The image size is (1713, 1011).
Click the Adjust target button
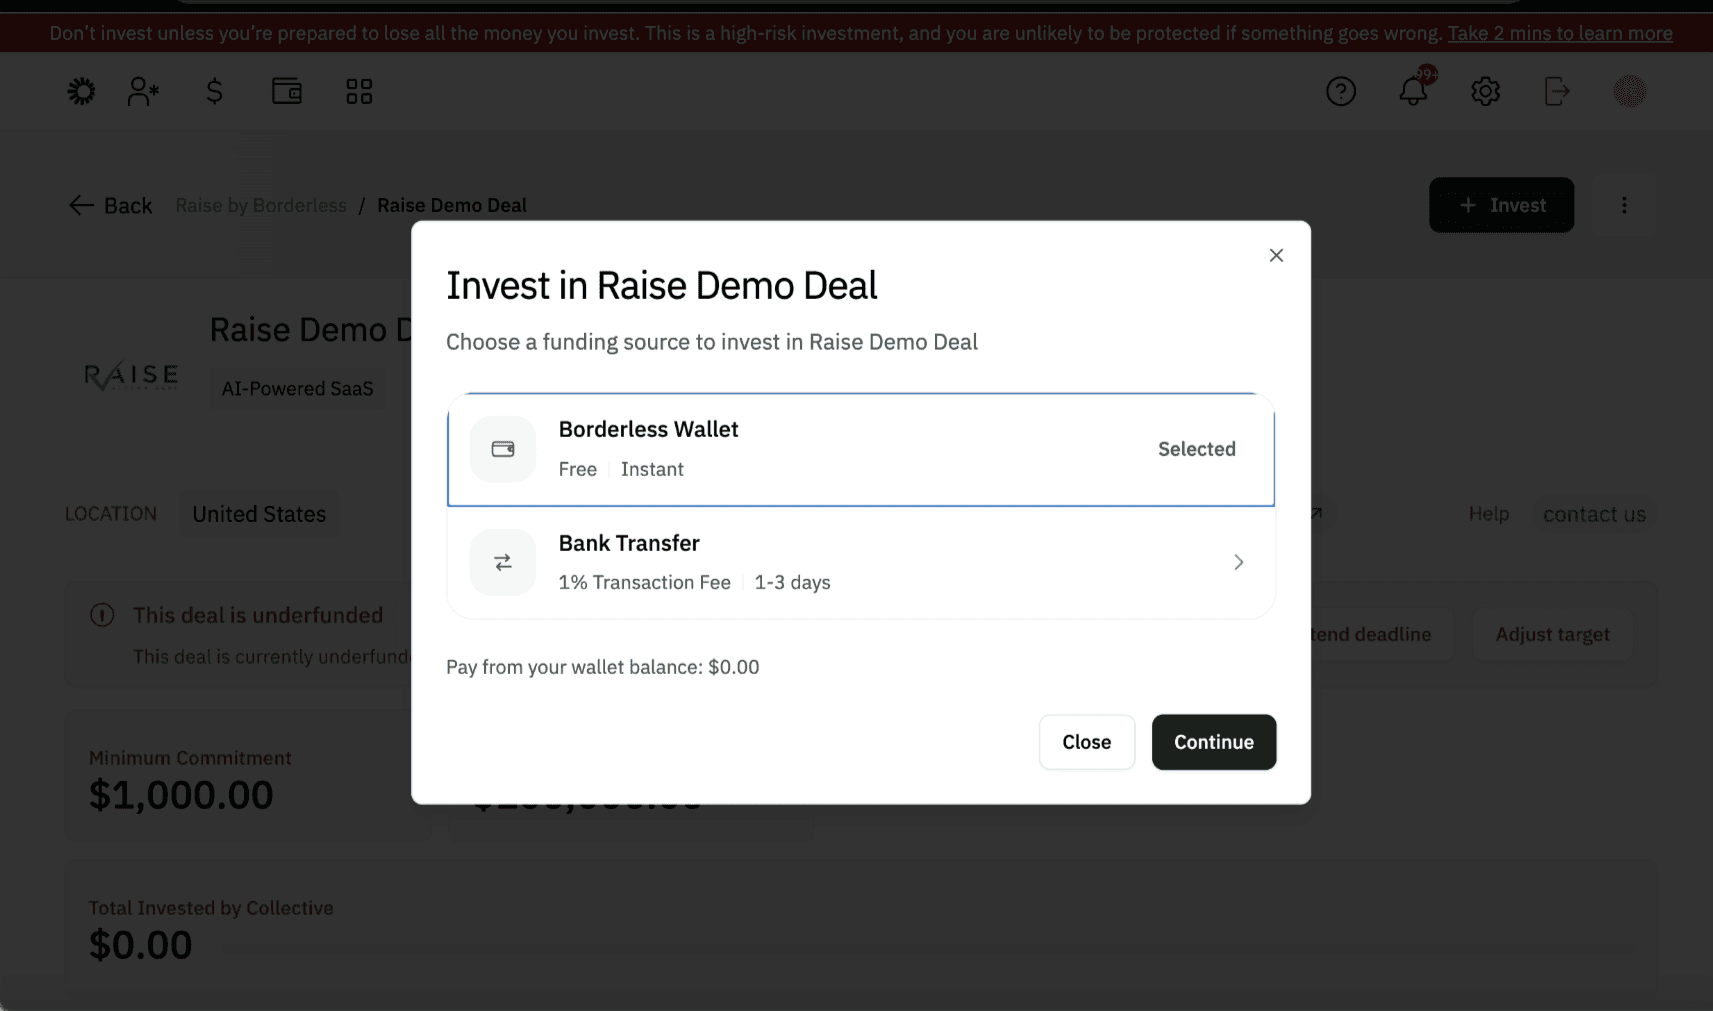tap(1553, 634)
